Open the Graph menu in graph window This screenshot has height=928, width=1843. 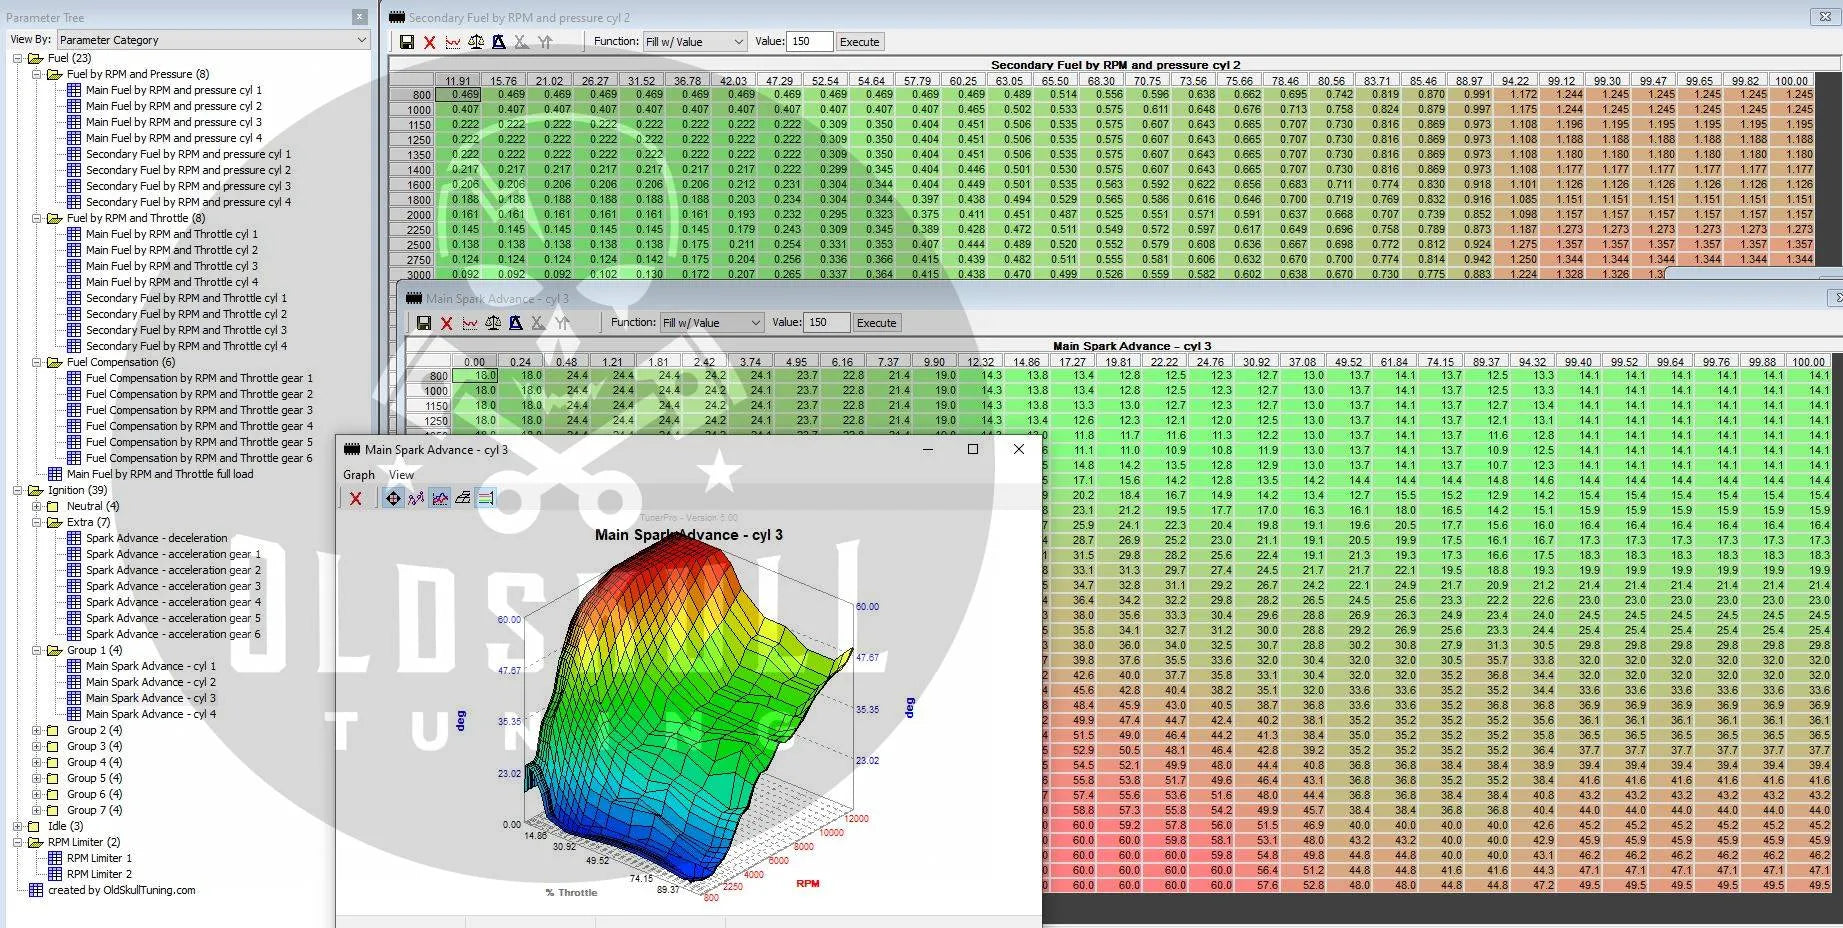pyautogui.click(x=359, y=475)
